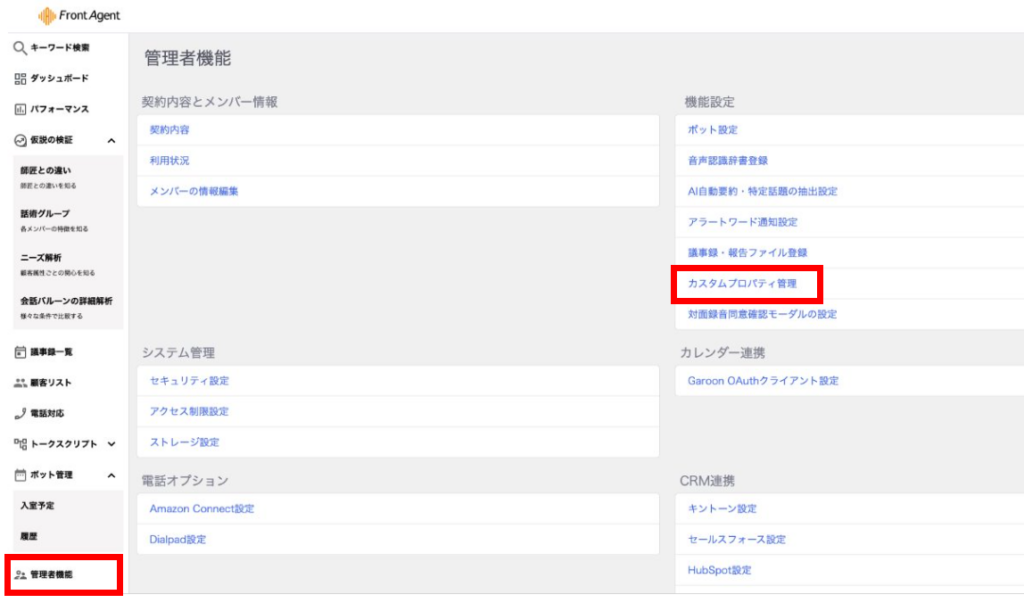1024x603 pixels.
Task: Click the 電話対応 phone icon
Action: click(20, 413)
